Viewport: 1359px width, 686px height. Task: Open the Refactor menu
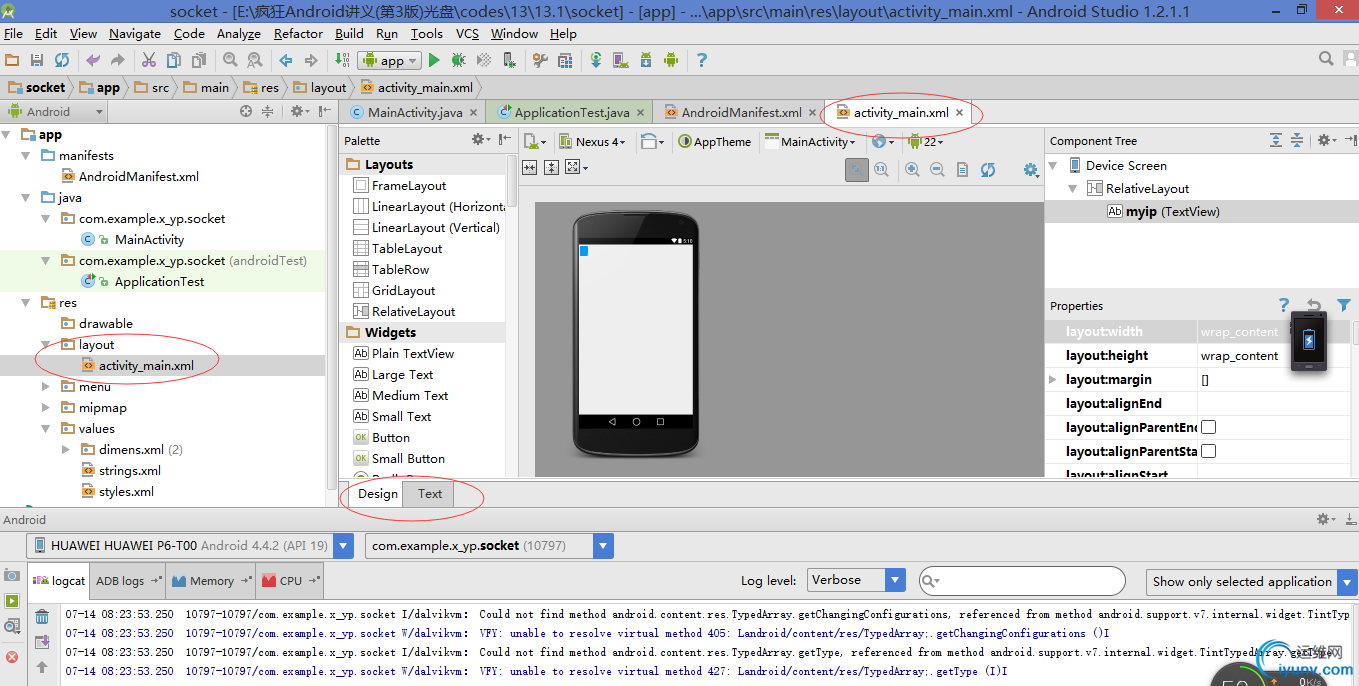(298, 33)
